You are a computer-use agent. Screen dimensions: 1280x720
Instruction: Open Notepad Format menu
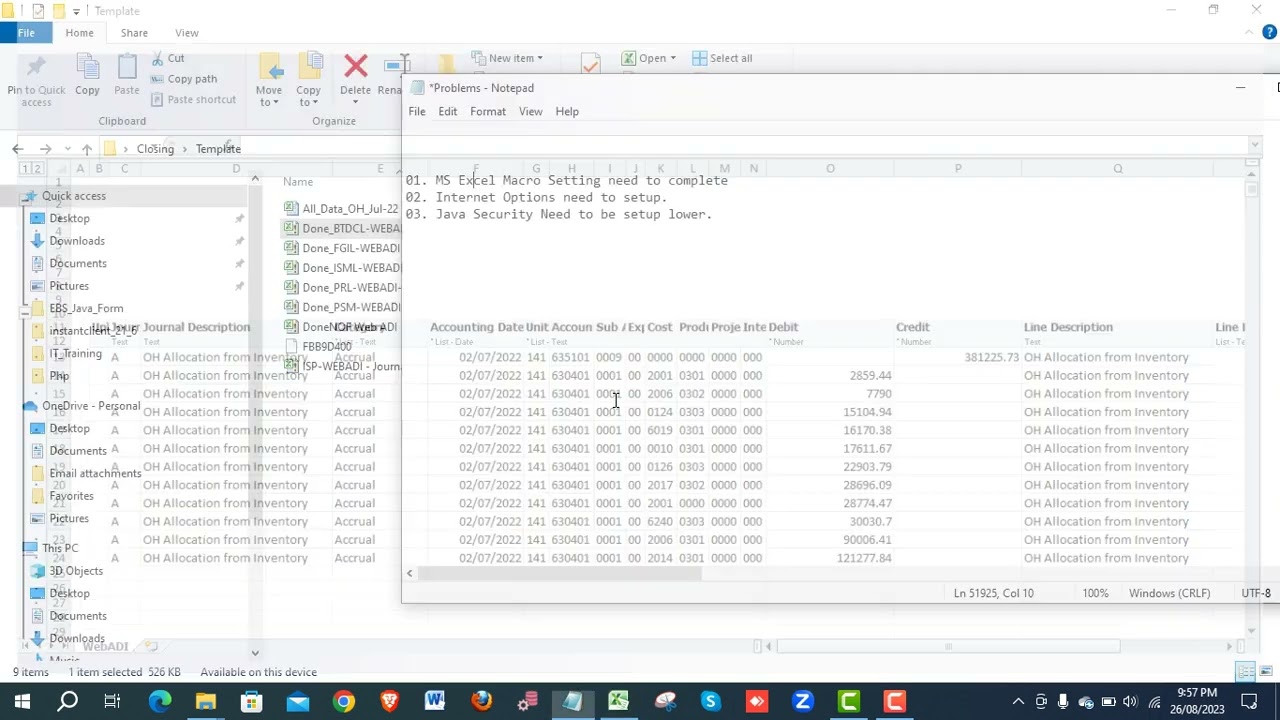click(x=488, y=111)
